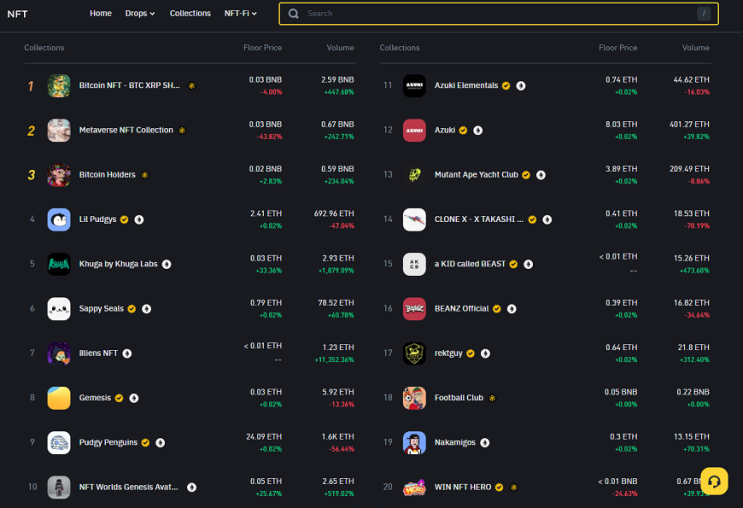Click the Ethereum icon next to NFT Worlds Genesis Avatars
The width and height of the screenshot is (743, 508).
tap(191, 487)
